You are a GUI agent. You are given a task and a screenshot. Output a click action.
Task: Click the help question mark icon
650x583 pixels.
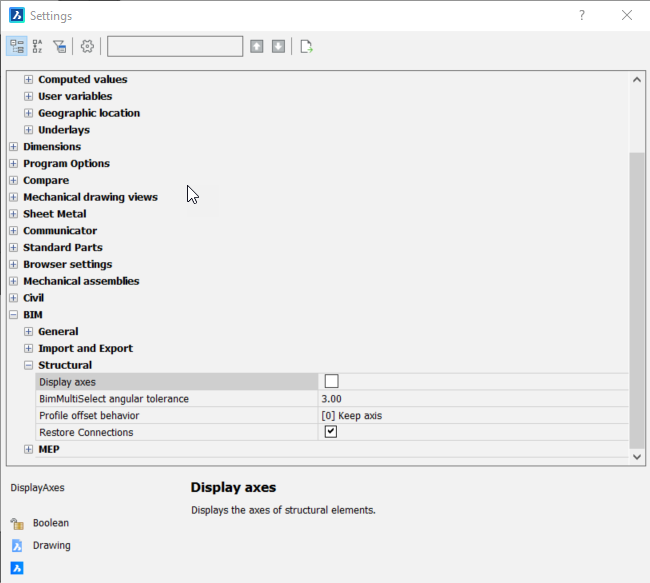click(582, 16)
